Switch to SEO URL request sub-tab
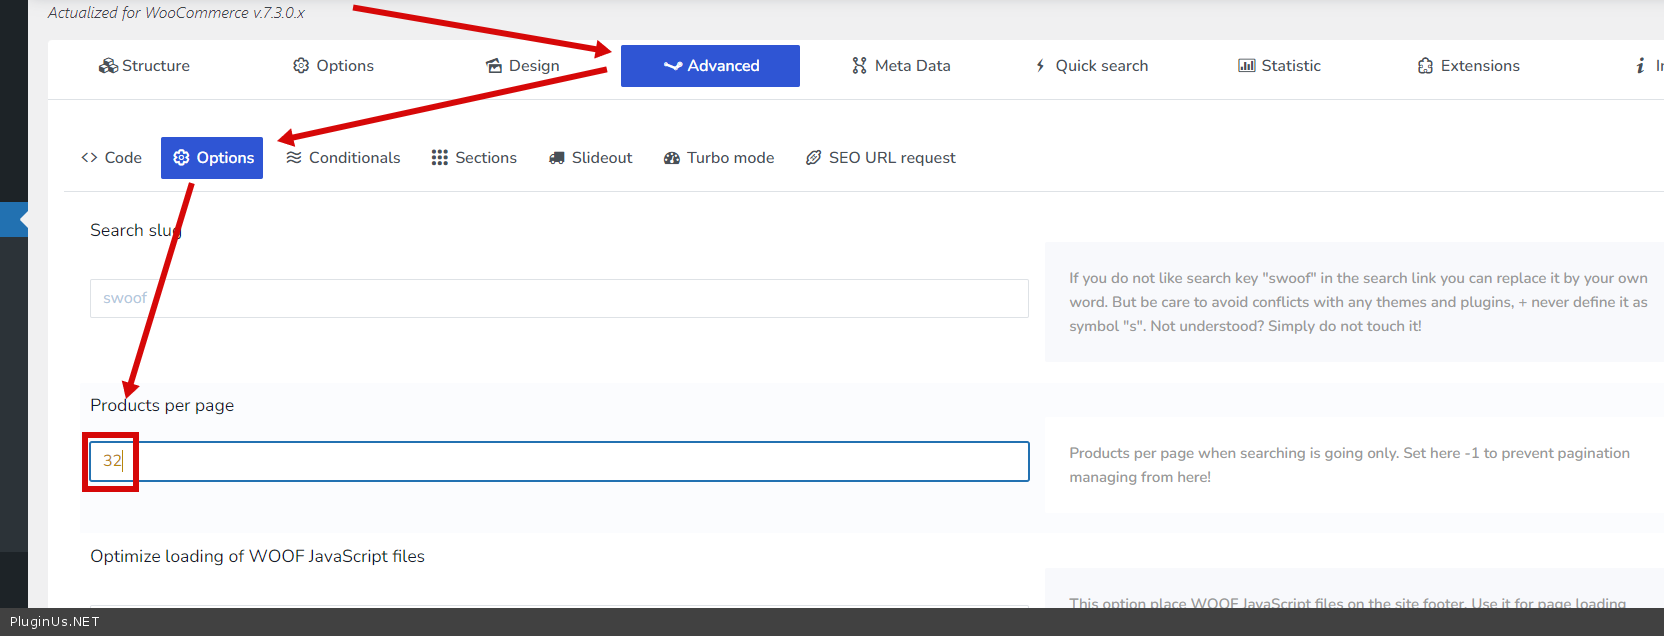 [881, 158]
